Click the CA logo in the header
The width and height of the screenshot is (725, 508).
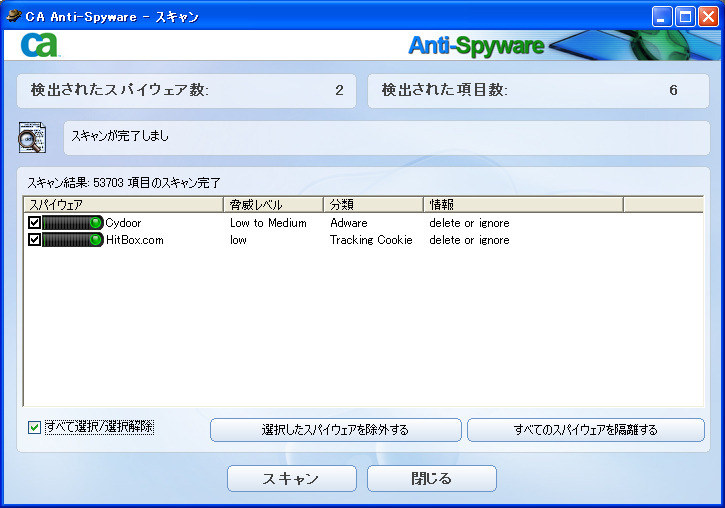(x=39, y=45)
